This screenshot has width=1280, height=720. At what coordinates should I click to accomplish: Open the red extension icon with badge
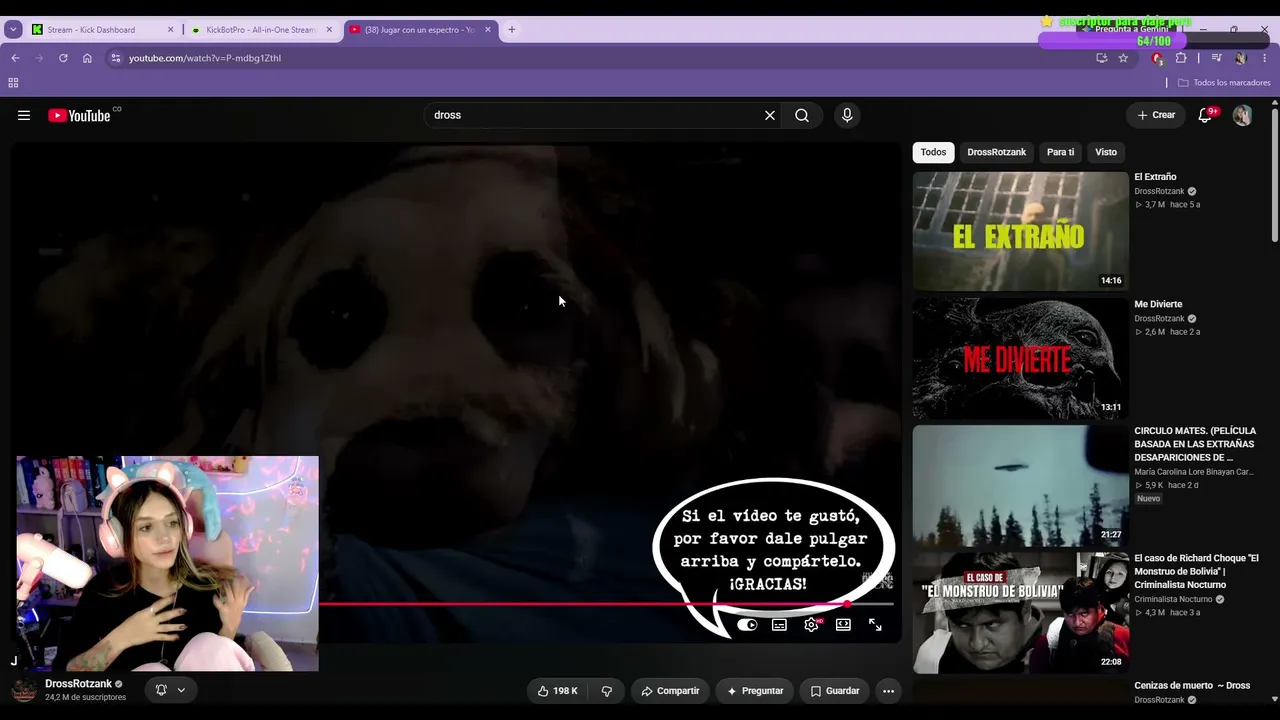[1157, 58]
